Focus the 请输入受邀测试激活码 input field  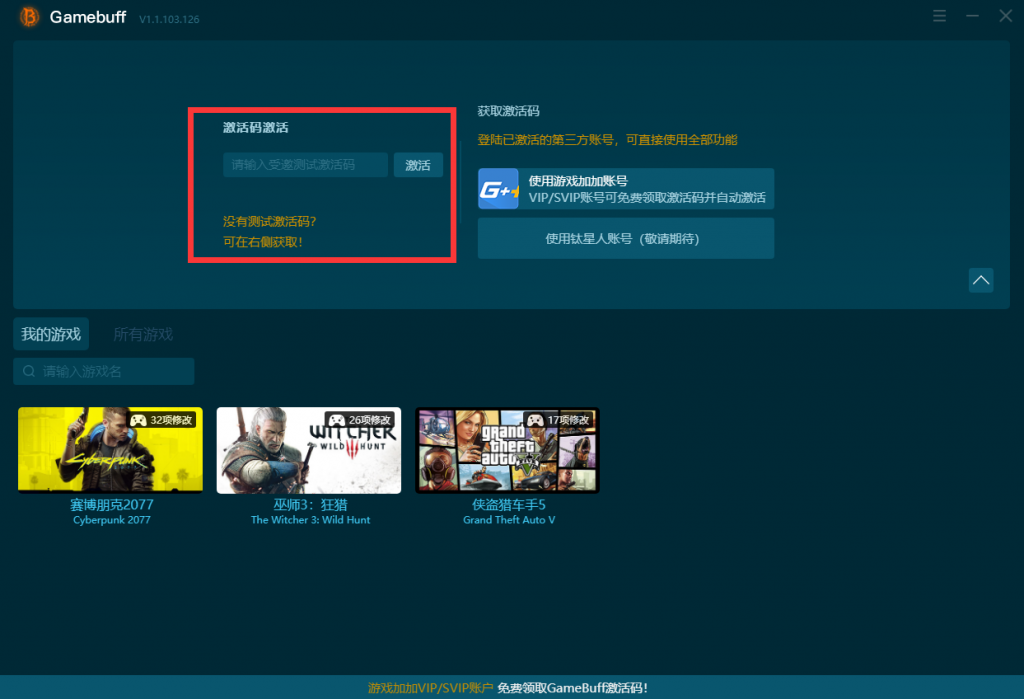(306, 165)
